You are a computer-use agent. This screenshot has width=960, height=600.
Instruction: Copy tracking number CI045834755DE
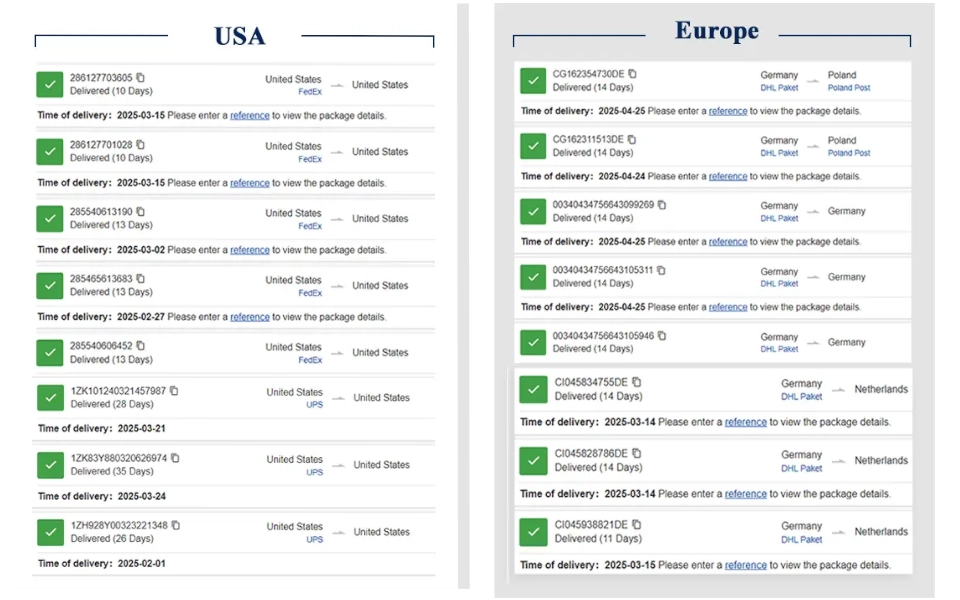coord(637,382)
